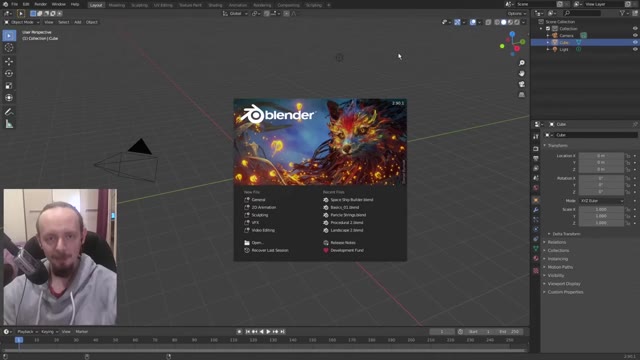Open the Render menu
This screenshot has height=360, width=640.
coord(40,4)
